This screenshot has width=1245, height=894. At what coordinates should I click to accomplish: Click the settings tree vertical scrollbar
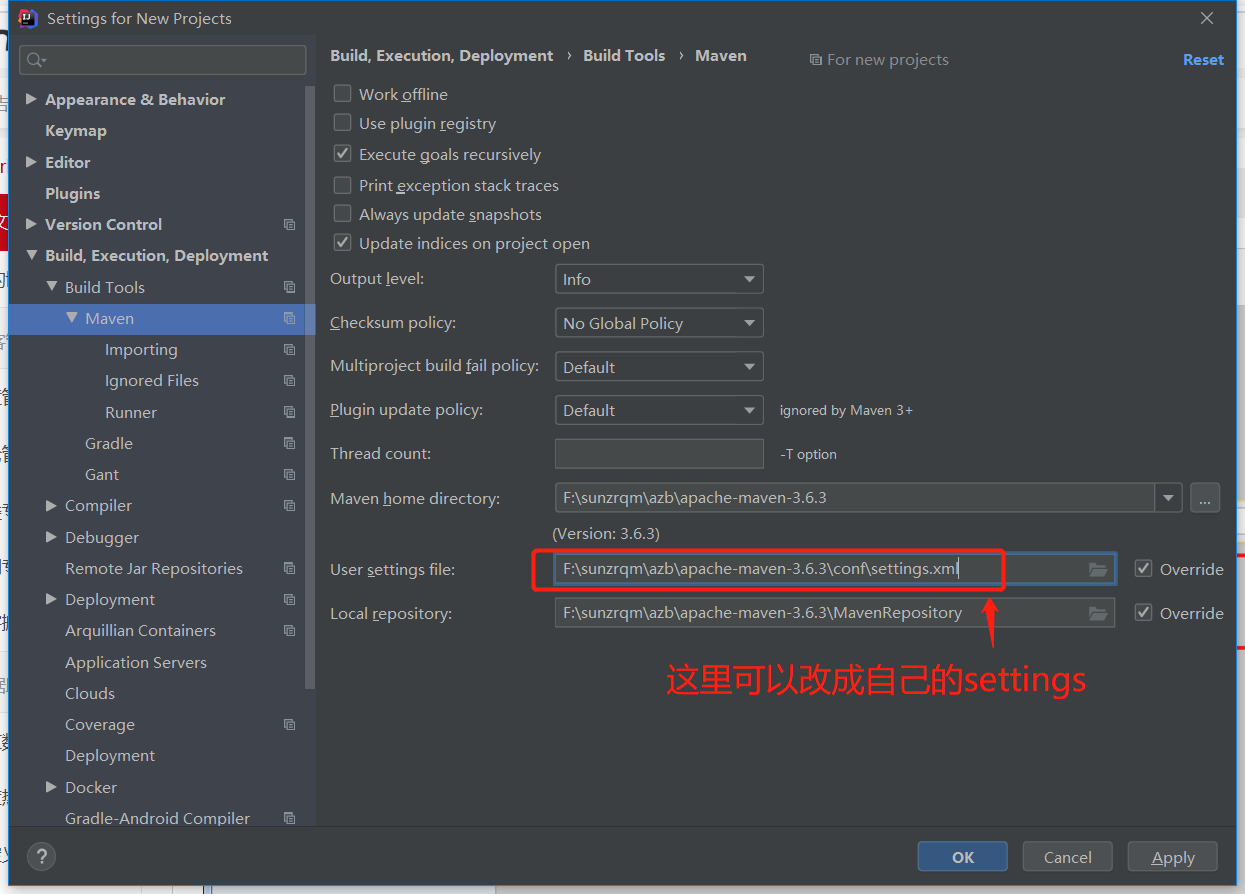310,385
